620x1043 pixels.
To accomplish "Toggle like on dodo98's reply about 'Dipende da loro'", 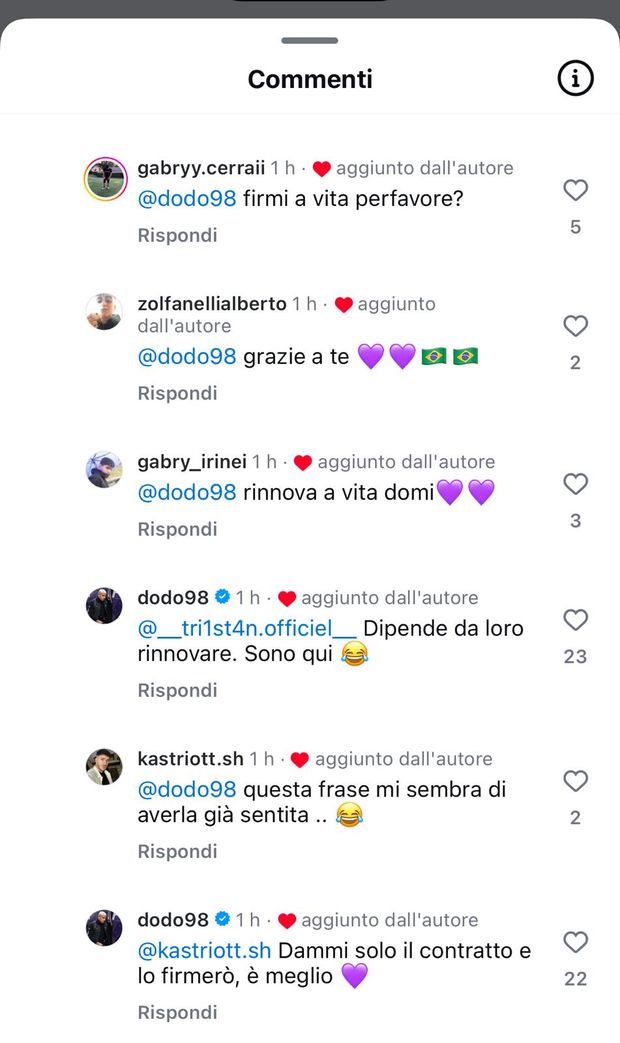I will coord(575,620).
